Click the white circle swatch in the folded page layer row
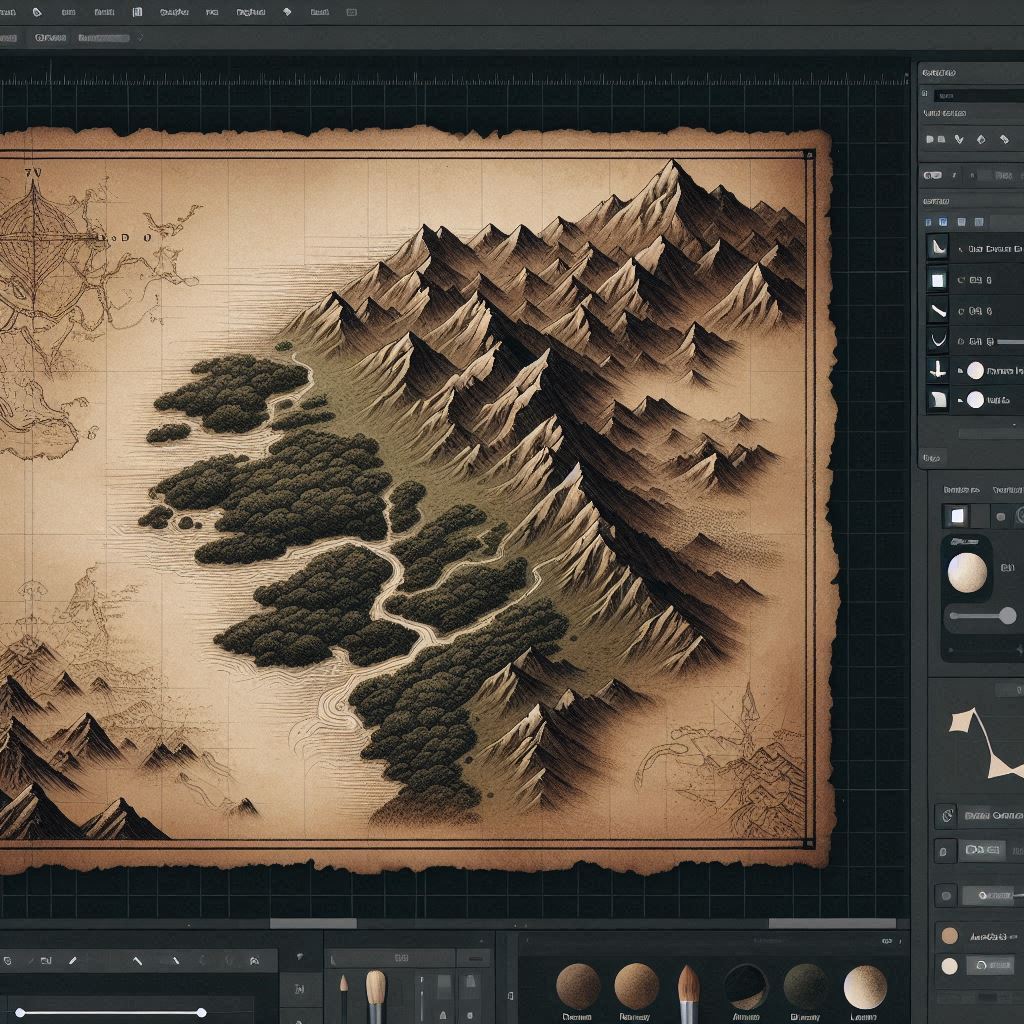The width and height of the screenshot is (1024, 1024). [975, 400]
